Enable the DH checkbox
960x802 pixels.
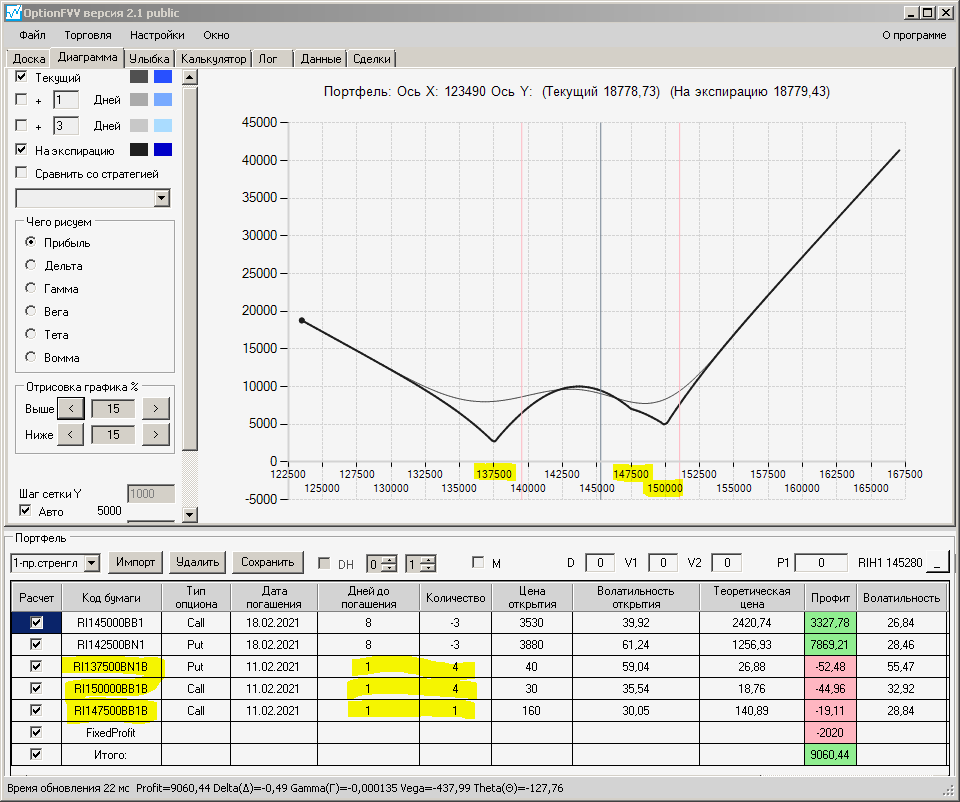pyautogui.click(x=324, y=563)
